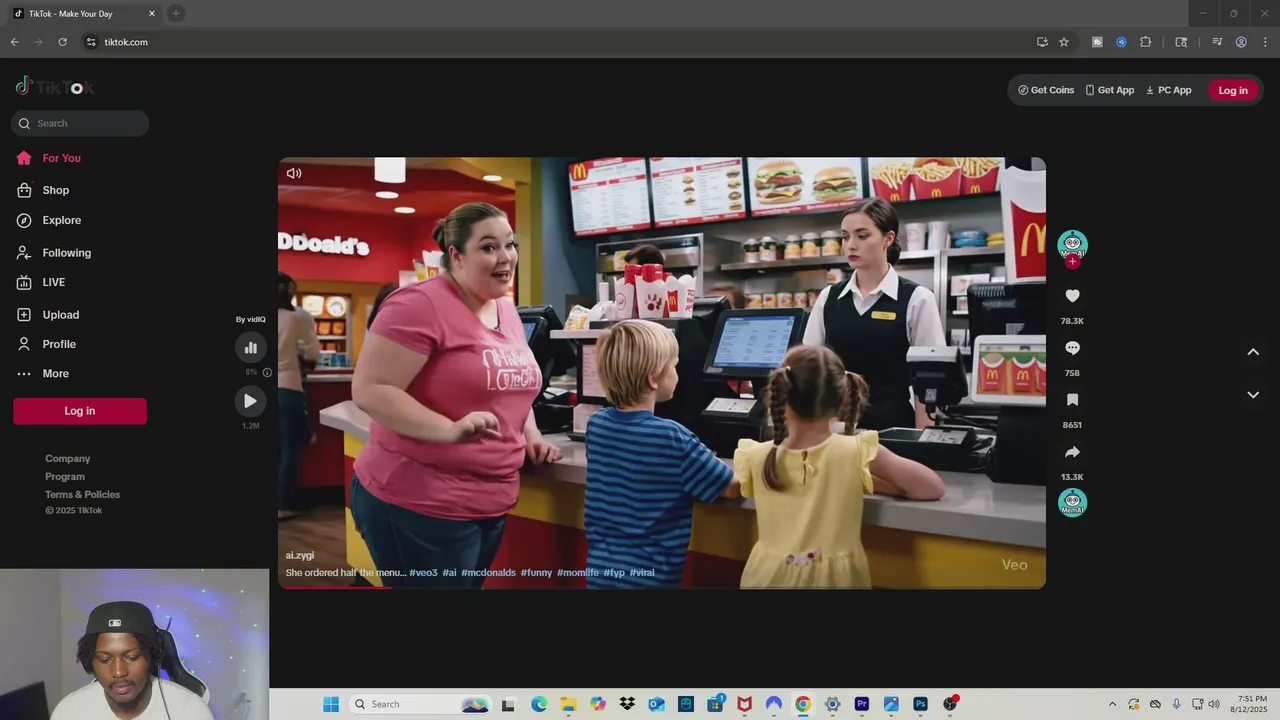Screen dimensions: 1280x720
Task: Seek using the video progress bar
Action: tap(662, 588)
